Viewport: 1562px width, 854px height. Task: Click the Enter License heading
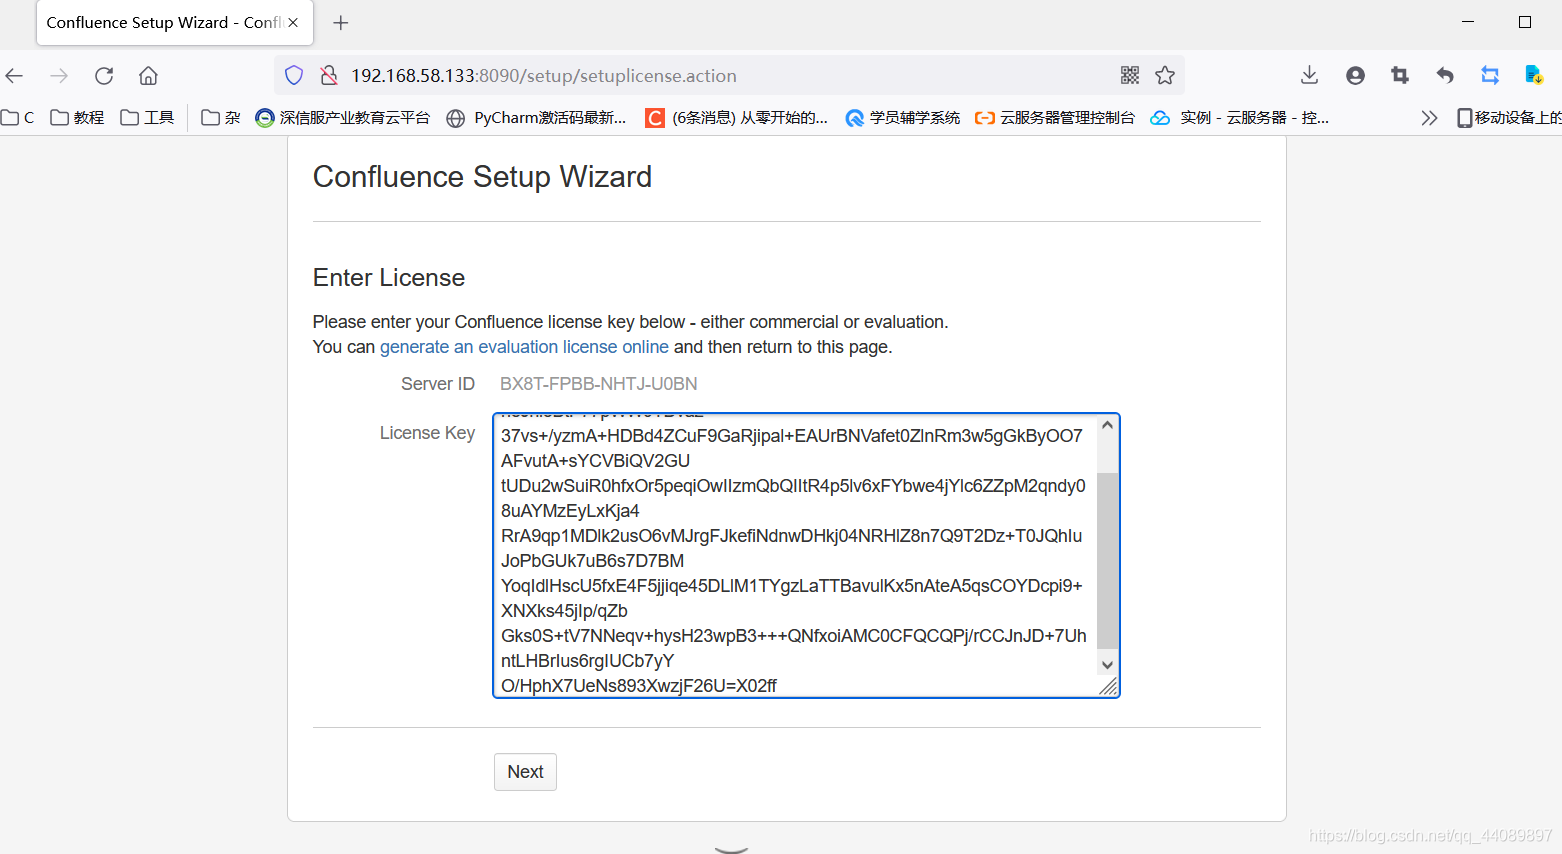click(x=389, y=278)
